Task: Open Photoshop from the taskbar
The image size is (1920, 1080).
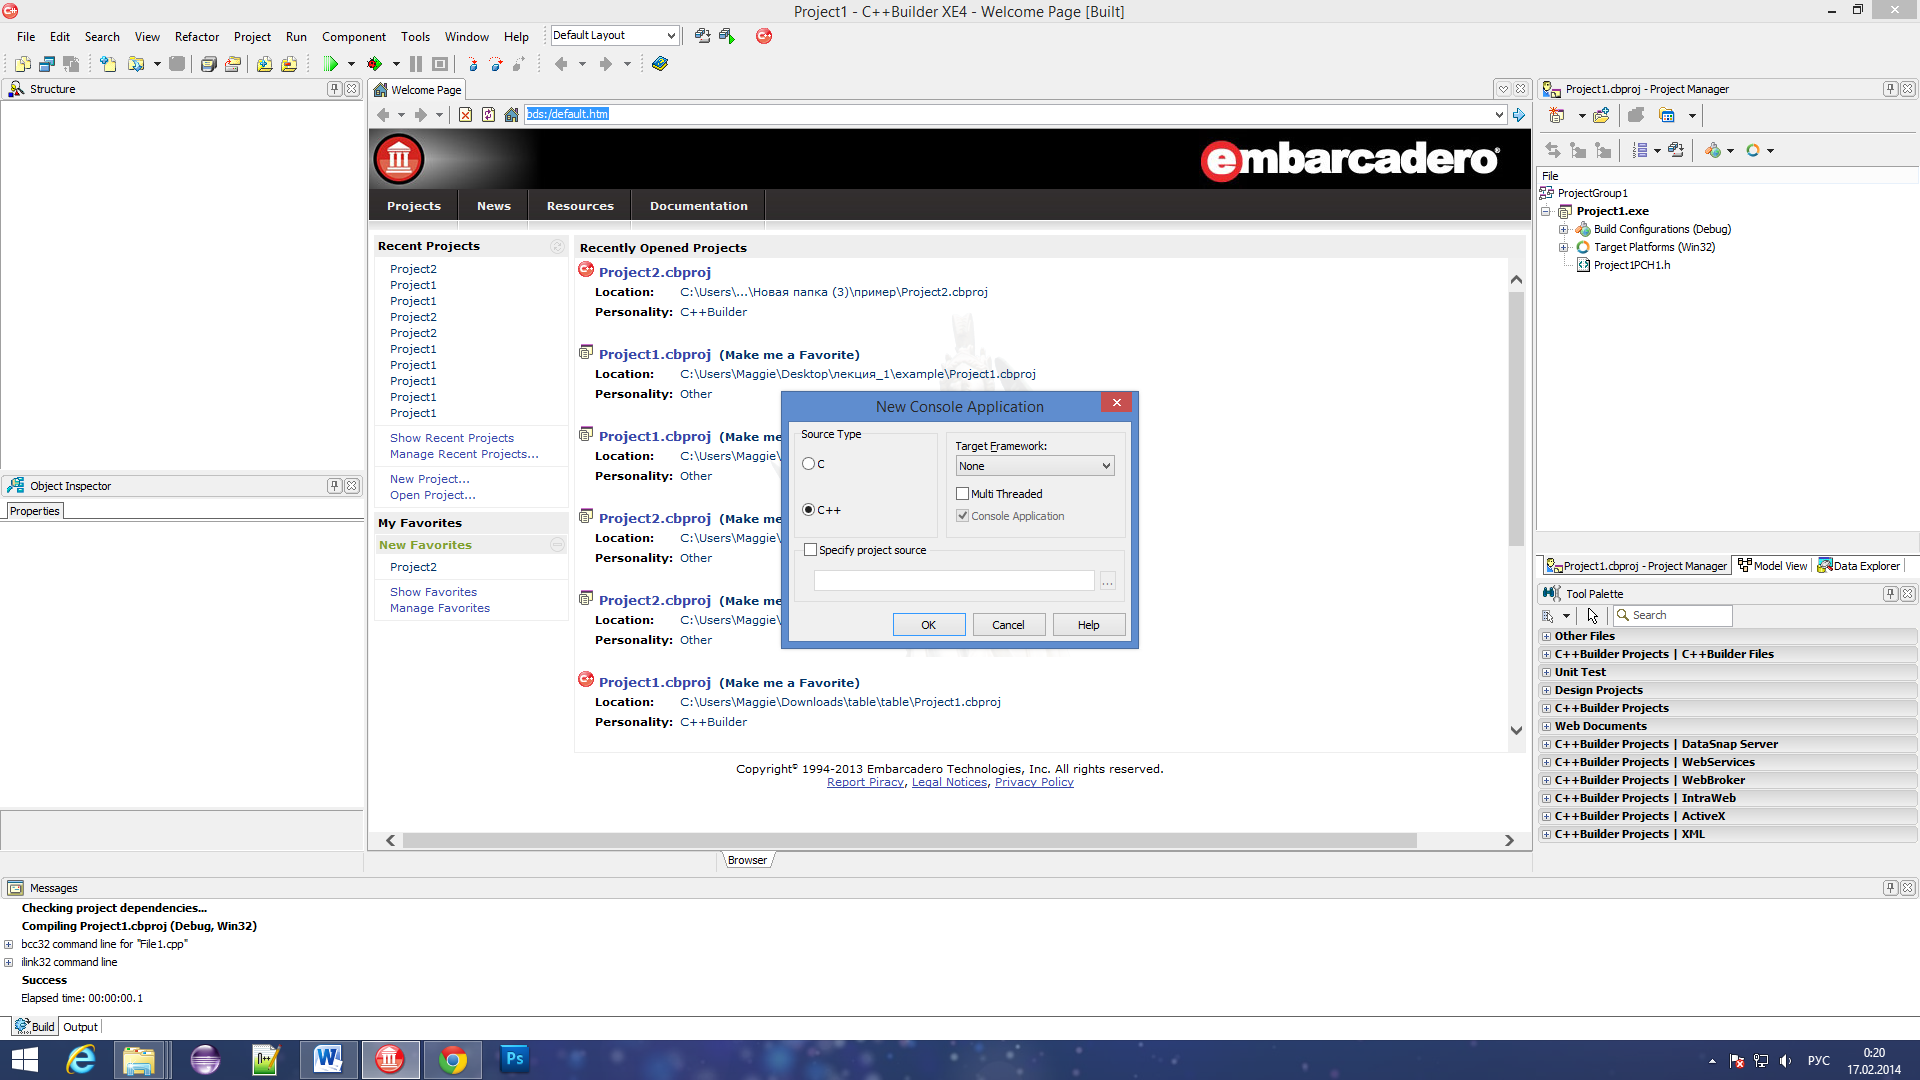Action: [x=514, y=1060]
